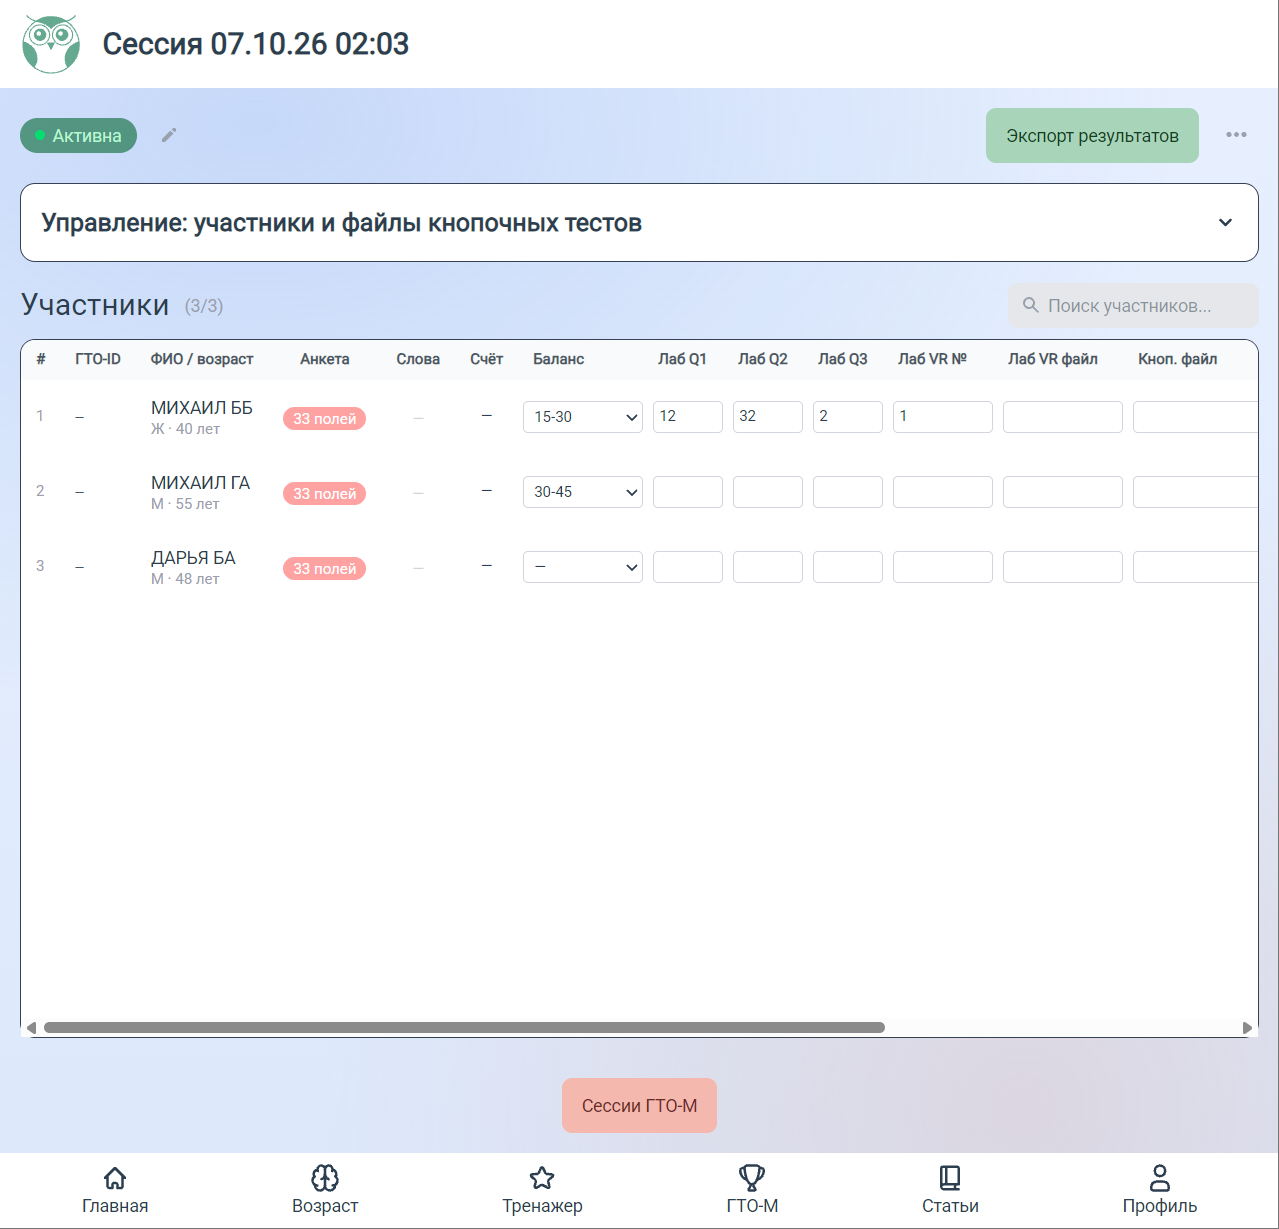Click Лаб Q3 field for ДАРЬЯ БА
1279x1229 pixels.
pos(848,567)
